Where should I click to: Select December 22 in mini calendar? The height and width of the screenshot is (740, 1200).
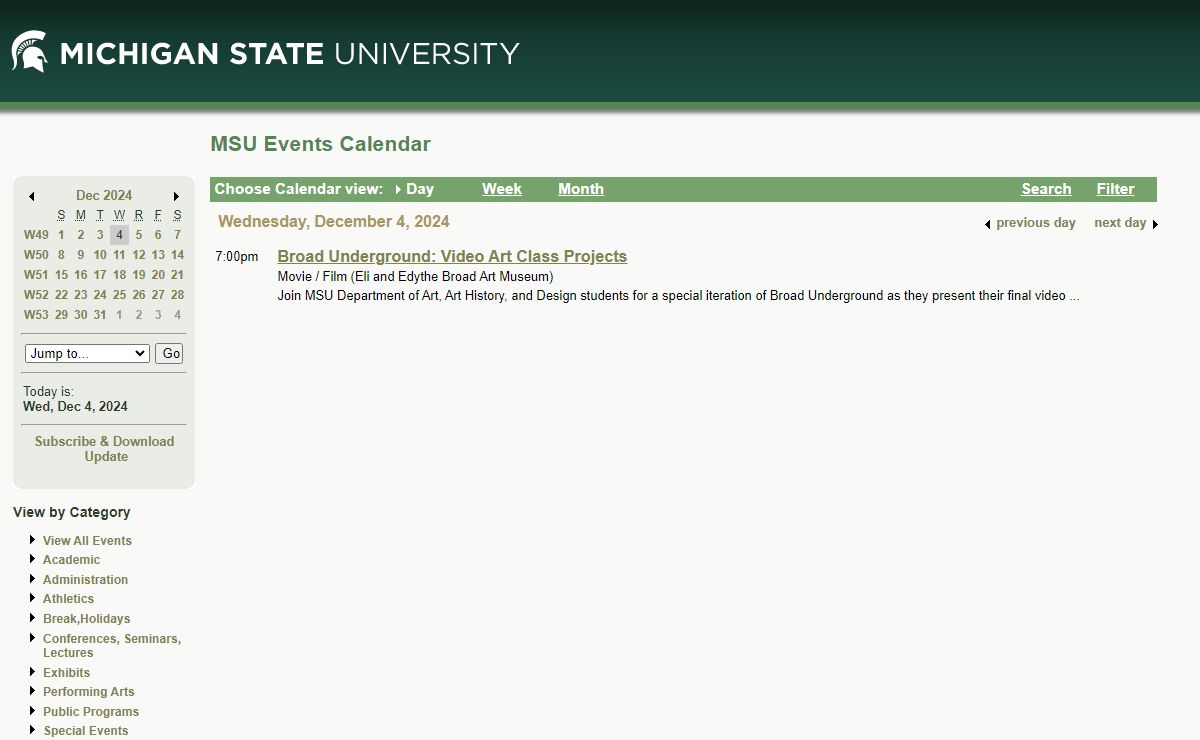click(x=61, y=295)
